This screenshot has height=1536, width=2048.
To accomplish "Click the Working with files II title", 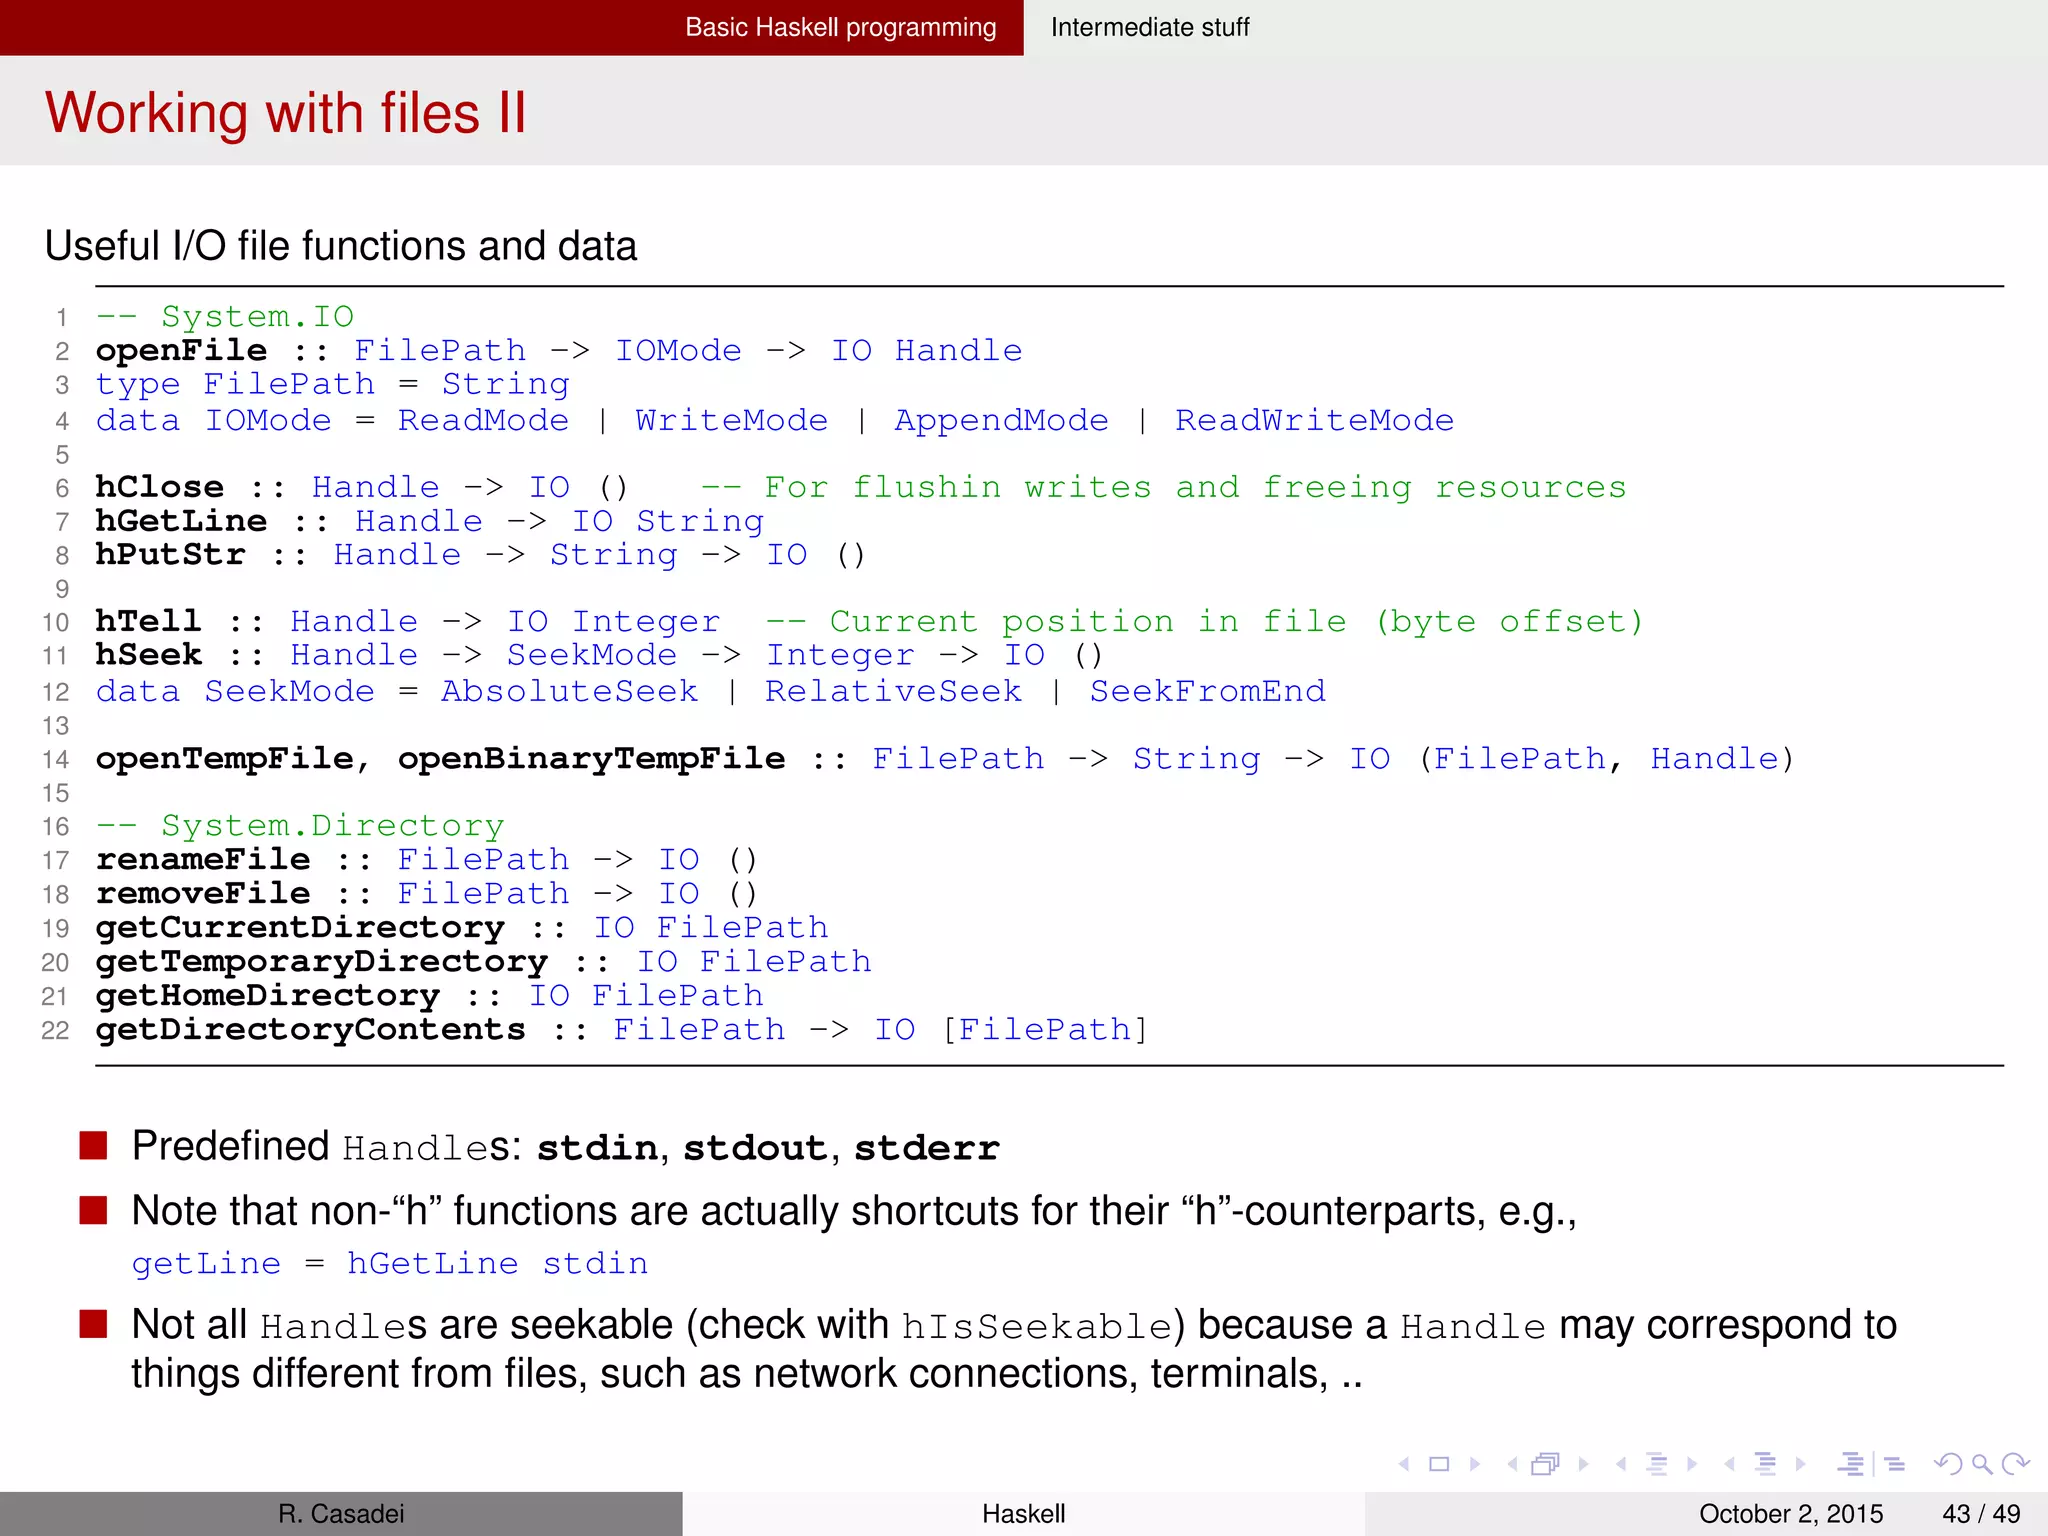I will point(286,112).
